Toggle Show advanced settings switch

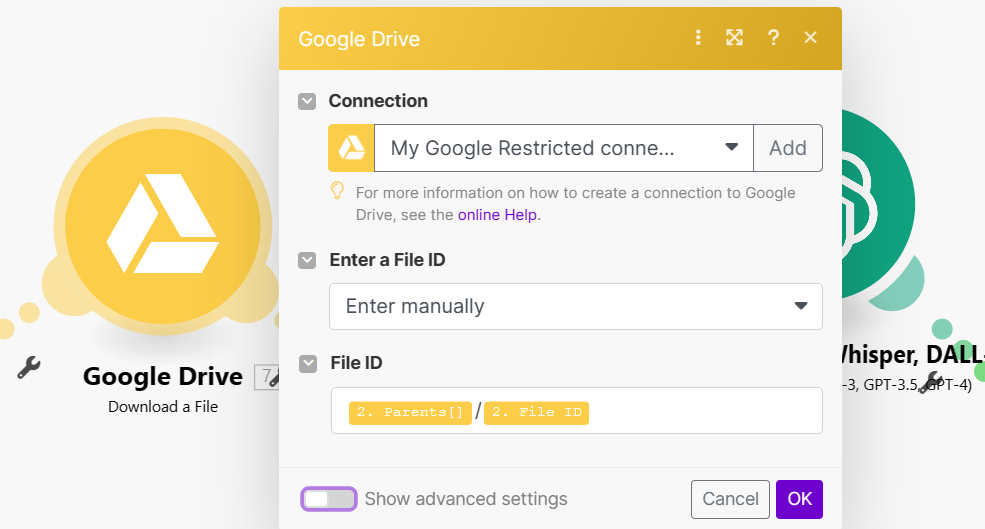pyautogui.click(x=329, y=499)
